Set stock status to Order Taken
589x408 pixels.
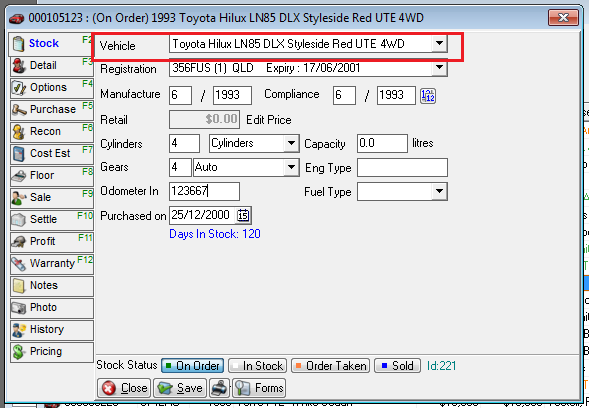(x=331, y=366)
